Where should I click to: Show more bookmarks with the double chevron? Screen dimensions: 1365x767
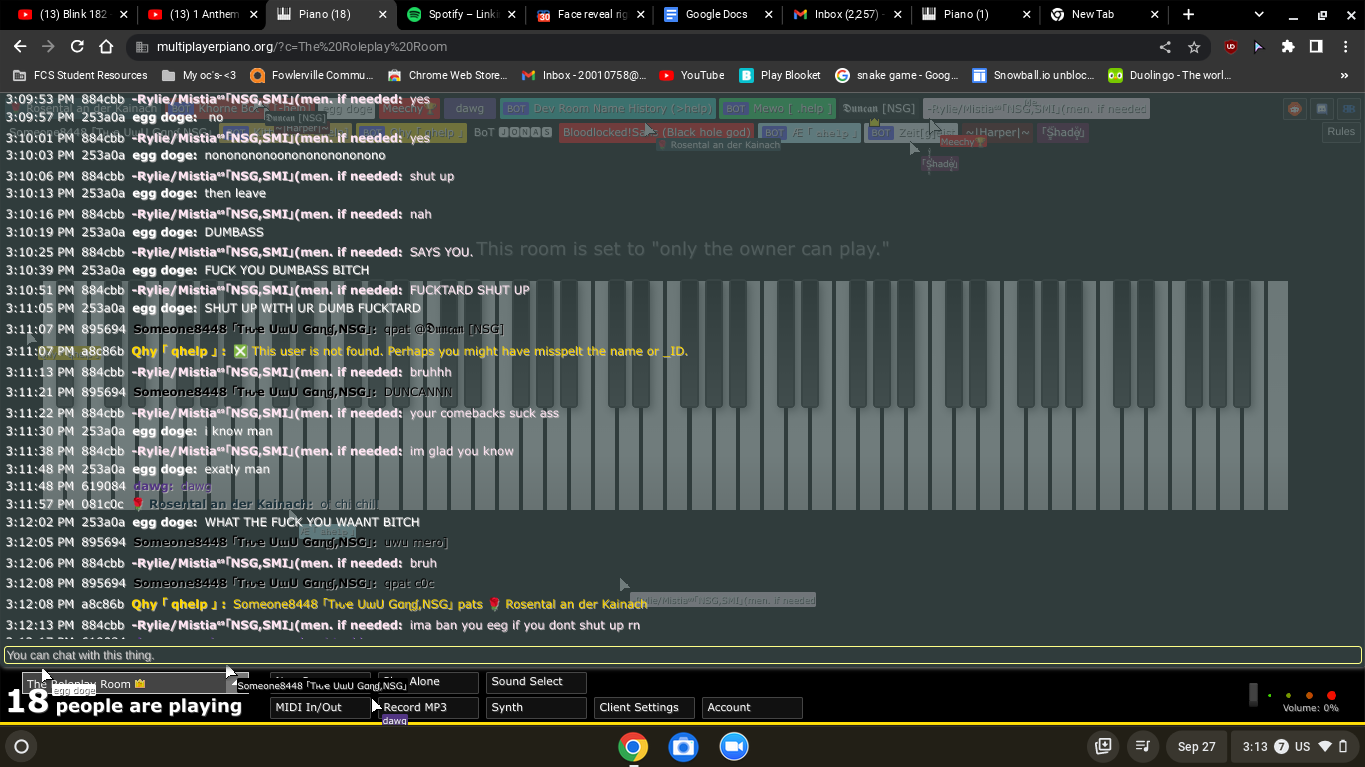coord(1344,75)
